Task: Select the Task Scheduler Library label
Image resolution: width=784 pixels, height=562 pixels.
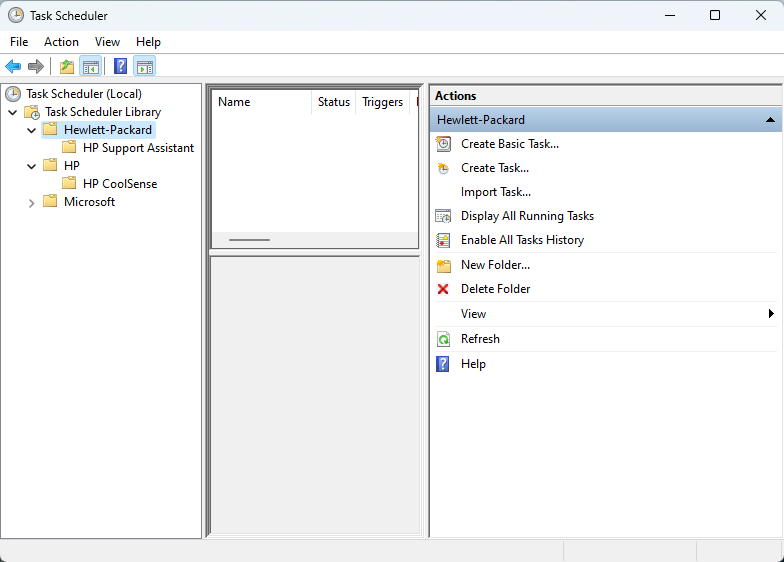Action: 103,112
